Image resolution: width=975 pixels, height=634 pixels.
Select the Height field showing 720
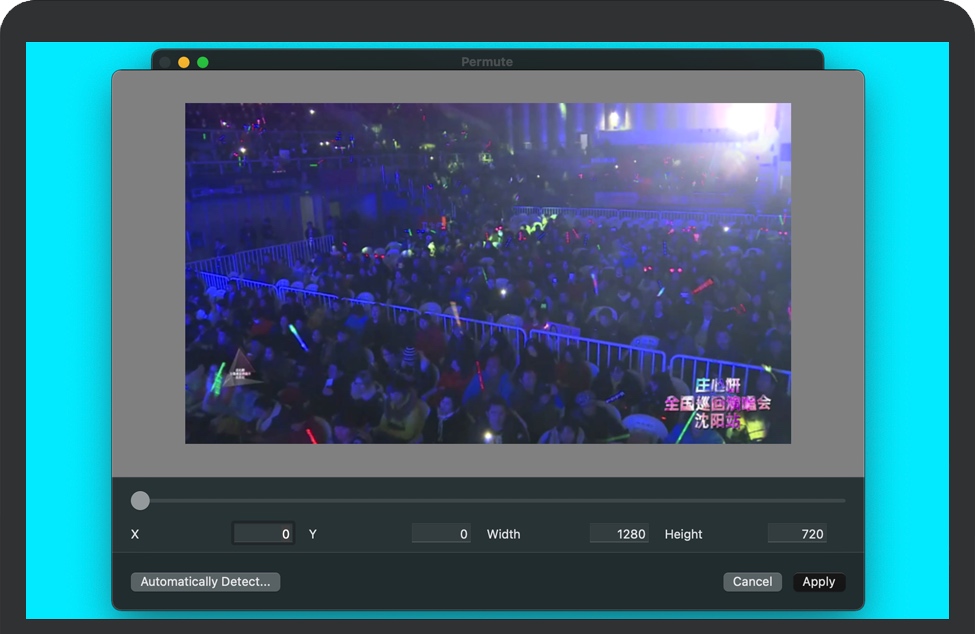(797, 534)
